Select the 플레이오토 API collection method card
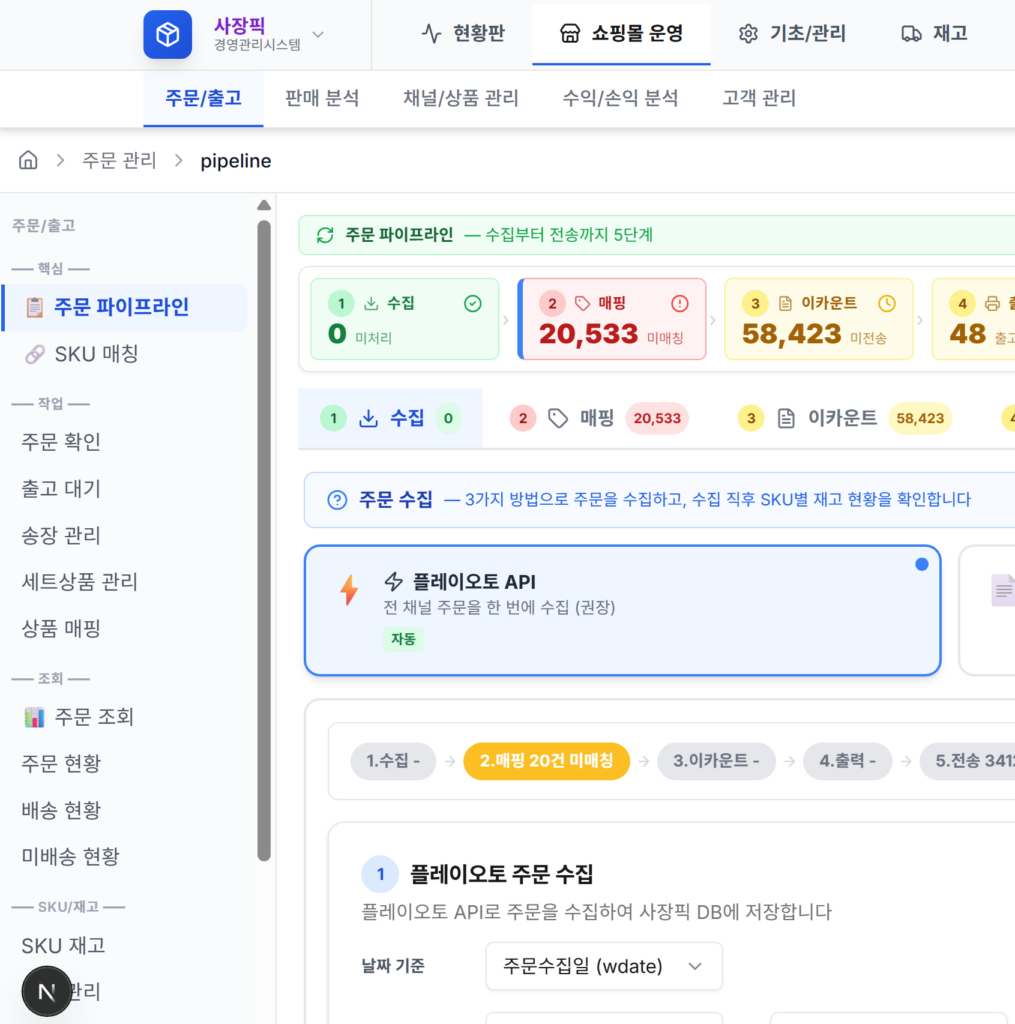1015x1024 pixels. (x=622, y=610)
